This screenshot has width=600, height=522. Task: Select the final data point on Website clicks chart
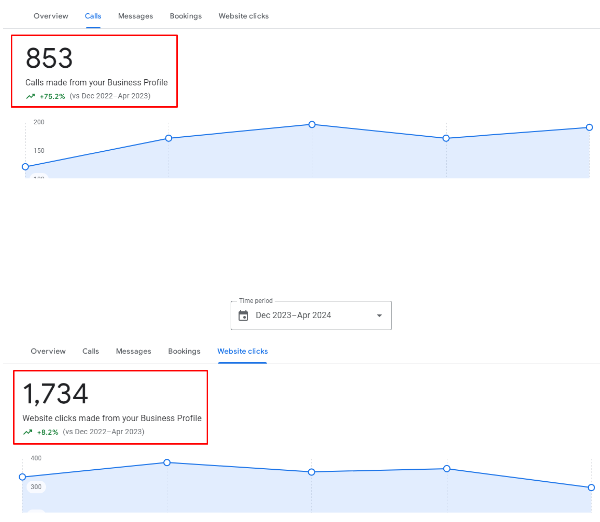(591, 488)
